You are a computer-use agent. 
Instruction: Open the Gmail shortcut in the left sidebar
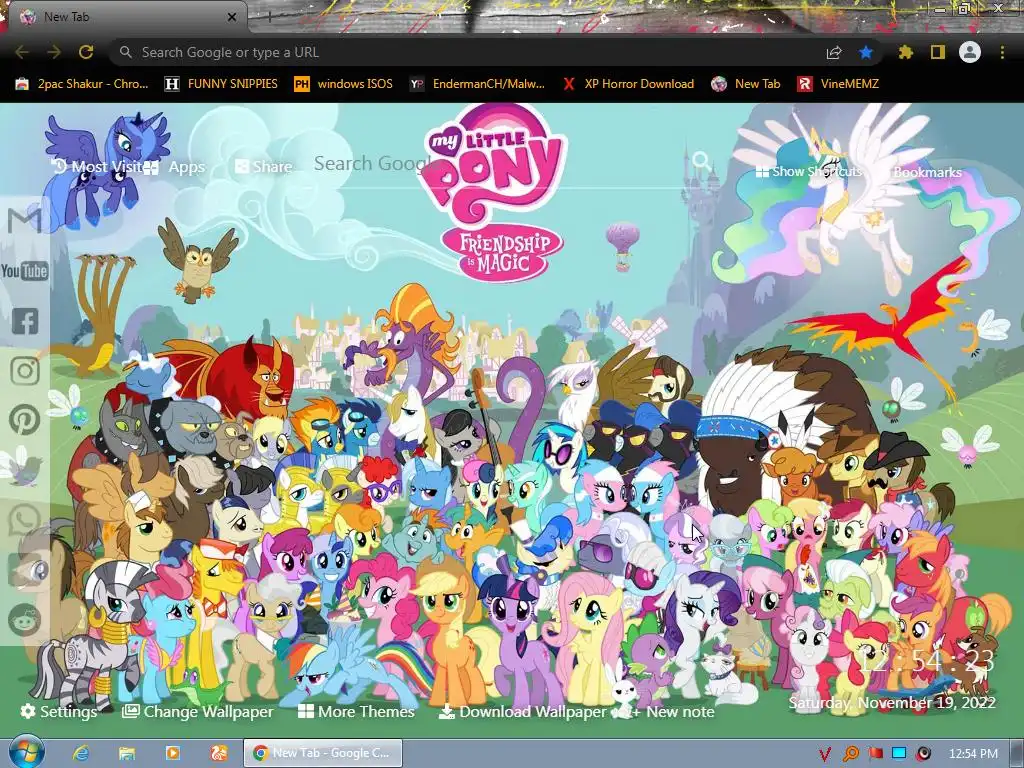(x=25, y=220)
